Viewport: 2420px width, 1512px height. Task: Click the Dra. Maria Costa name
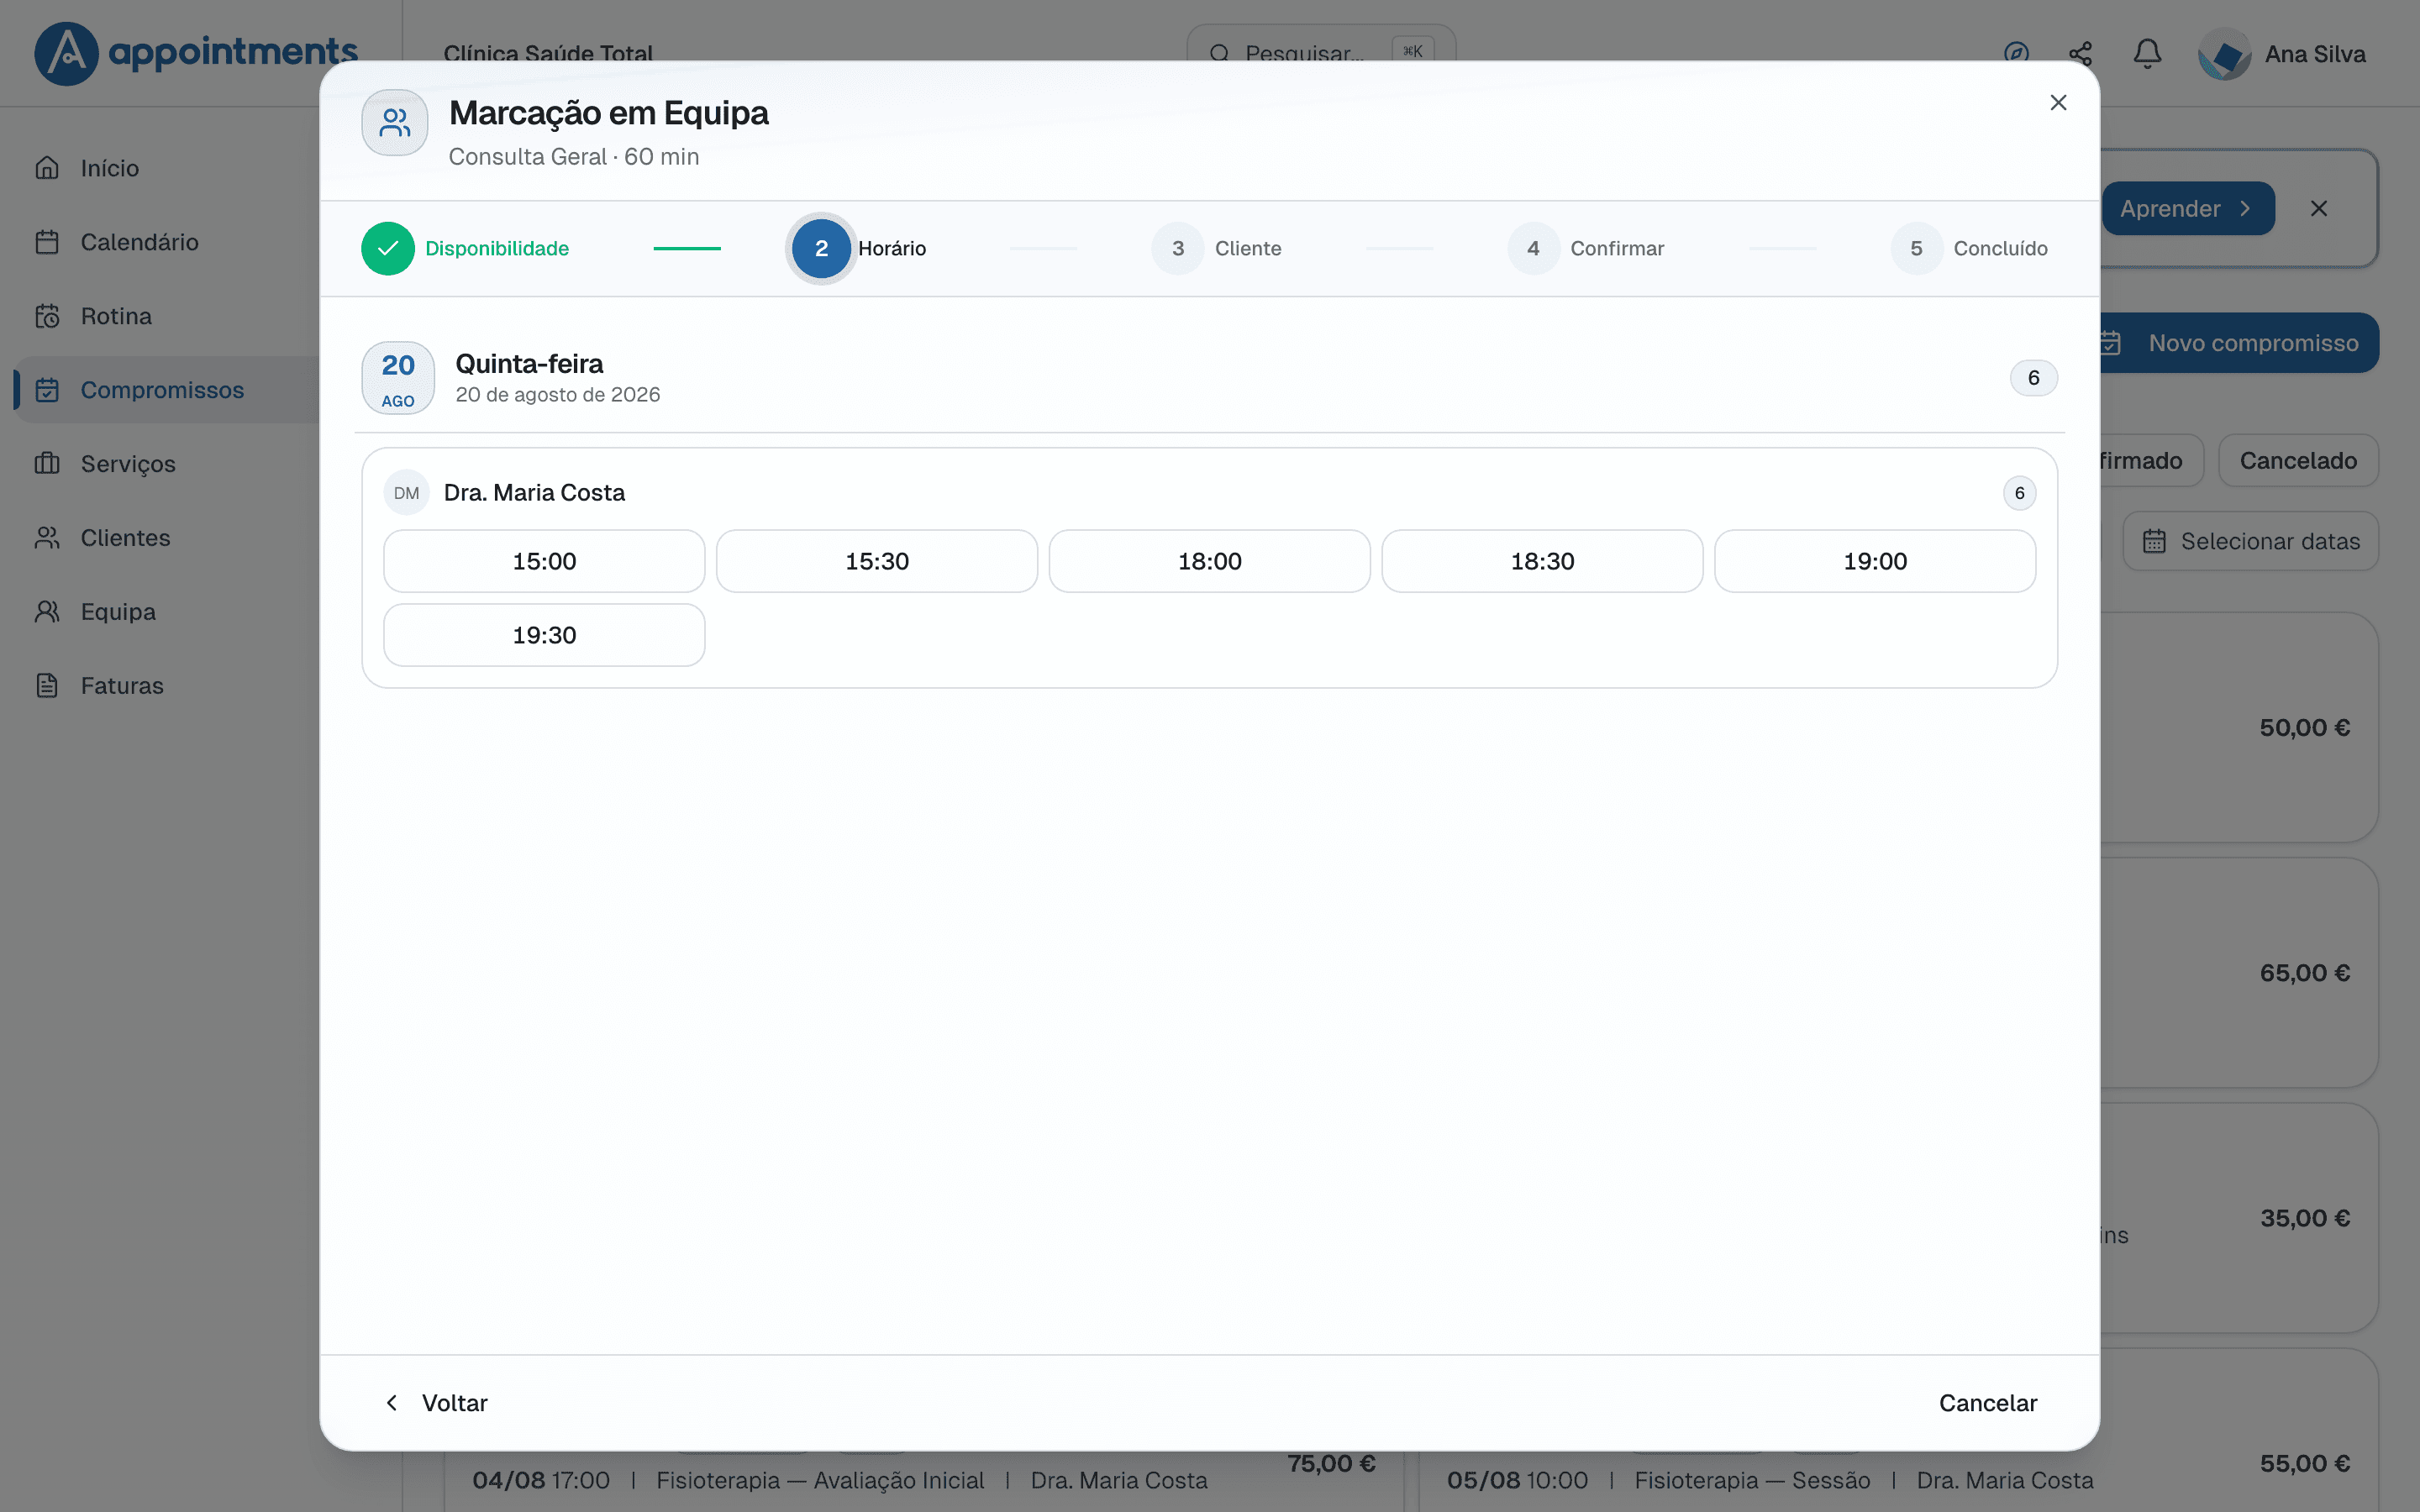point(534,493)
